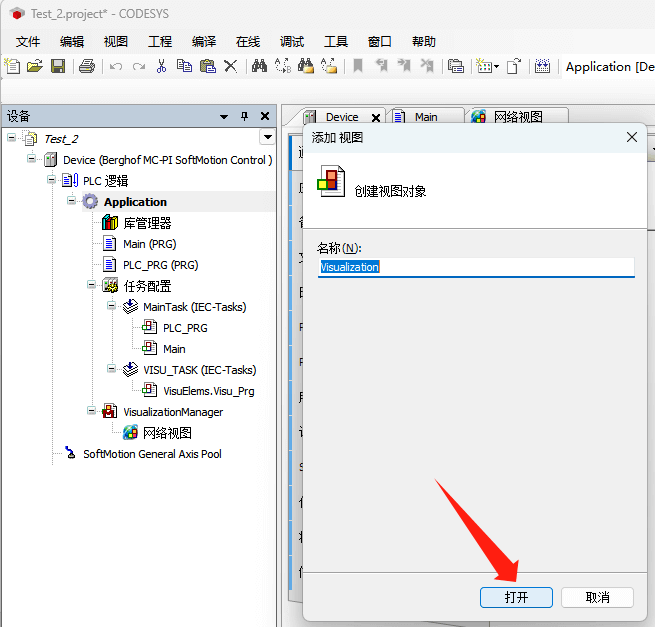Click the Cut scissors icon
The image size is (655, 627).
point(161,66)
